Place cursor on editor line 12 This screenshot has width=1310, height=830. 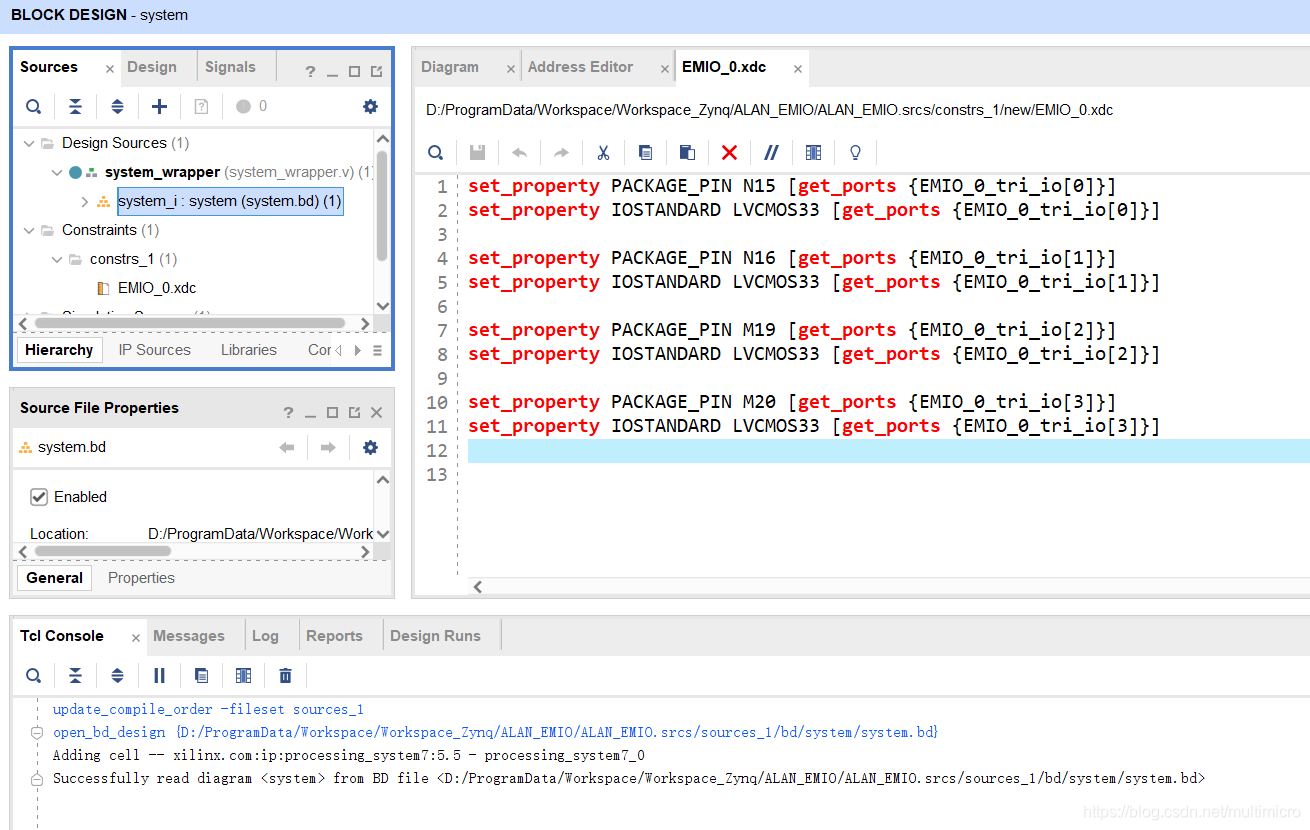(x=888, y=451)
